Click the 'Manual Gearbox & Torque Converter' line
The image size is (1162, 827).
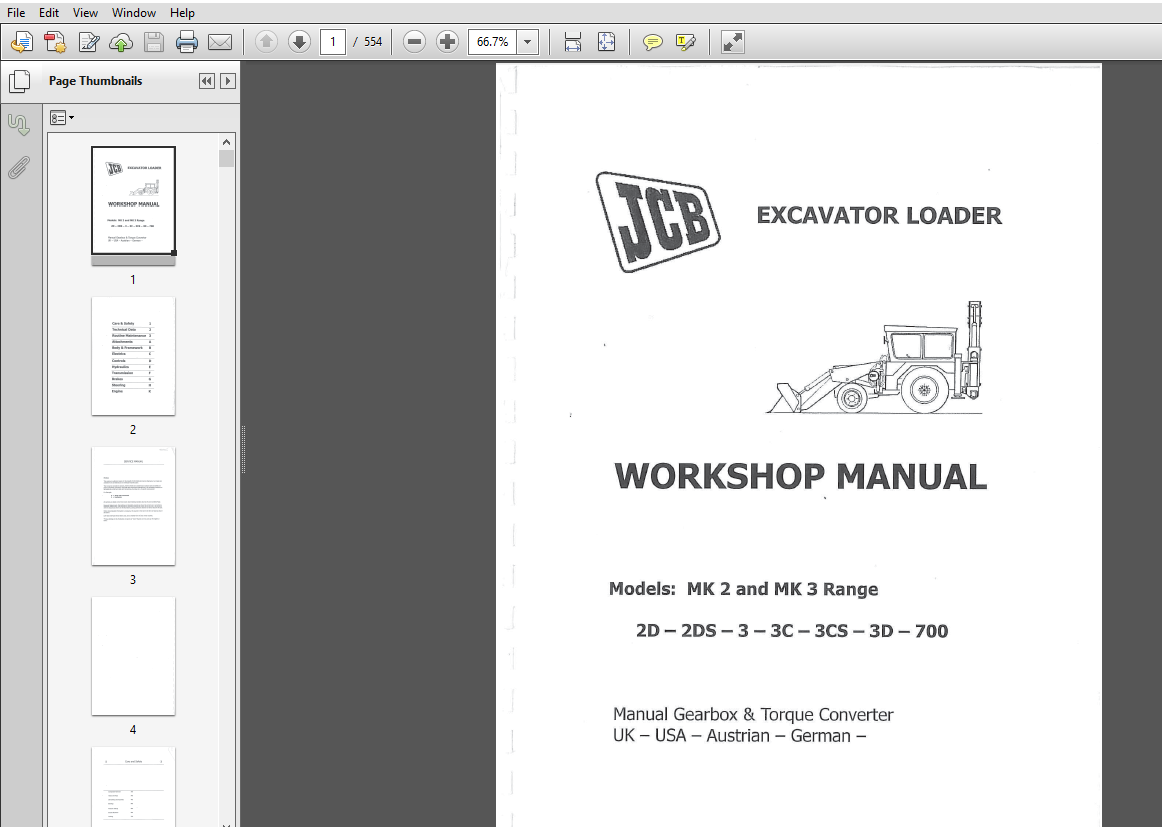tap(753, 714)
